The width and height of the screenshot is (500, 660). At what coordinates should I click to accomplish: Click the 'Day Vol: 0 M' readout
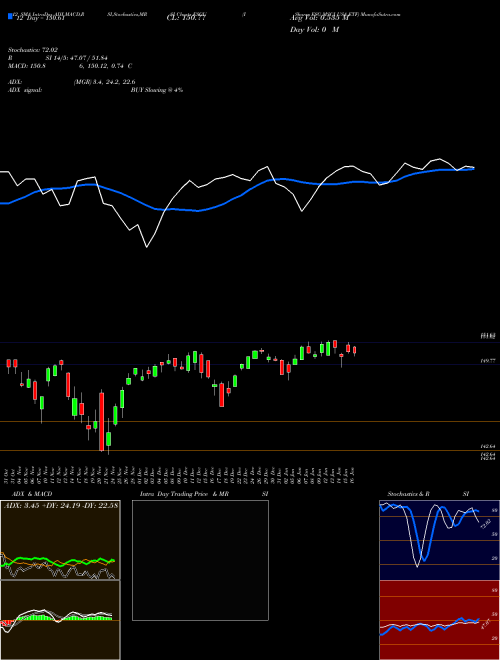tap(314, 29)
